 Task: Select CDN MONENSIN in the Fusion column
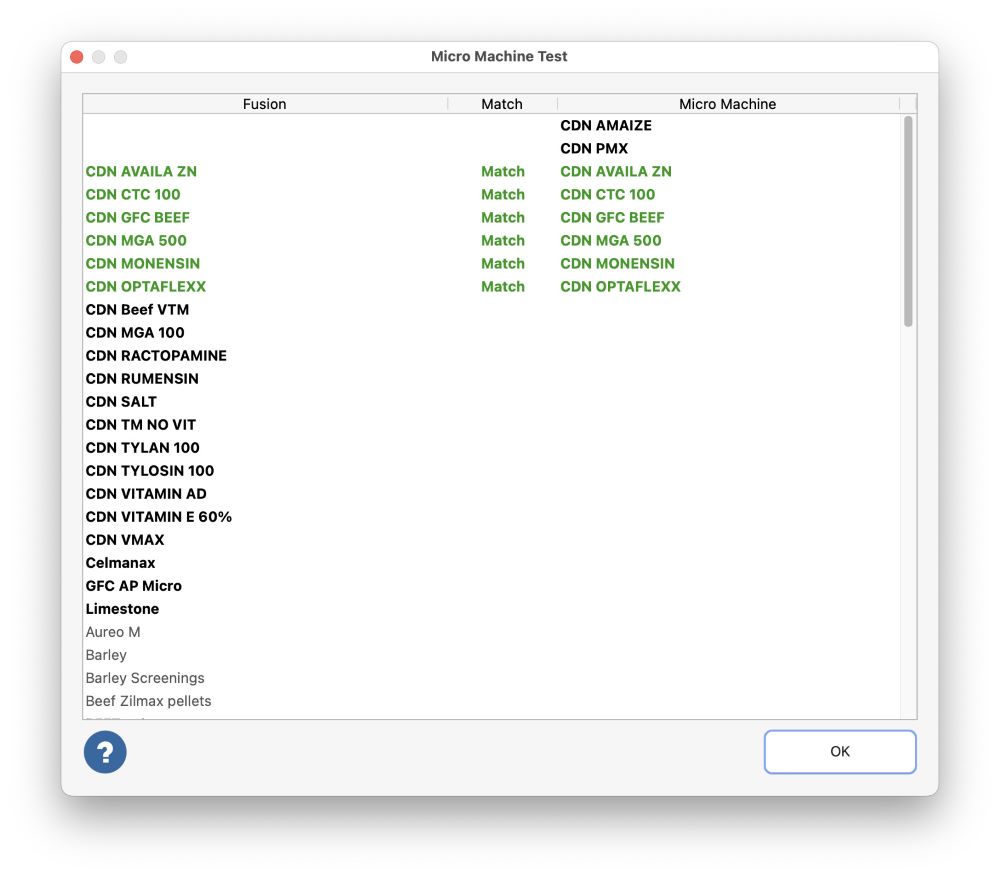143,263
